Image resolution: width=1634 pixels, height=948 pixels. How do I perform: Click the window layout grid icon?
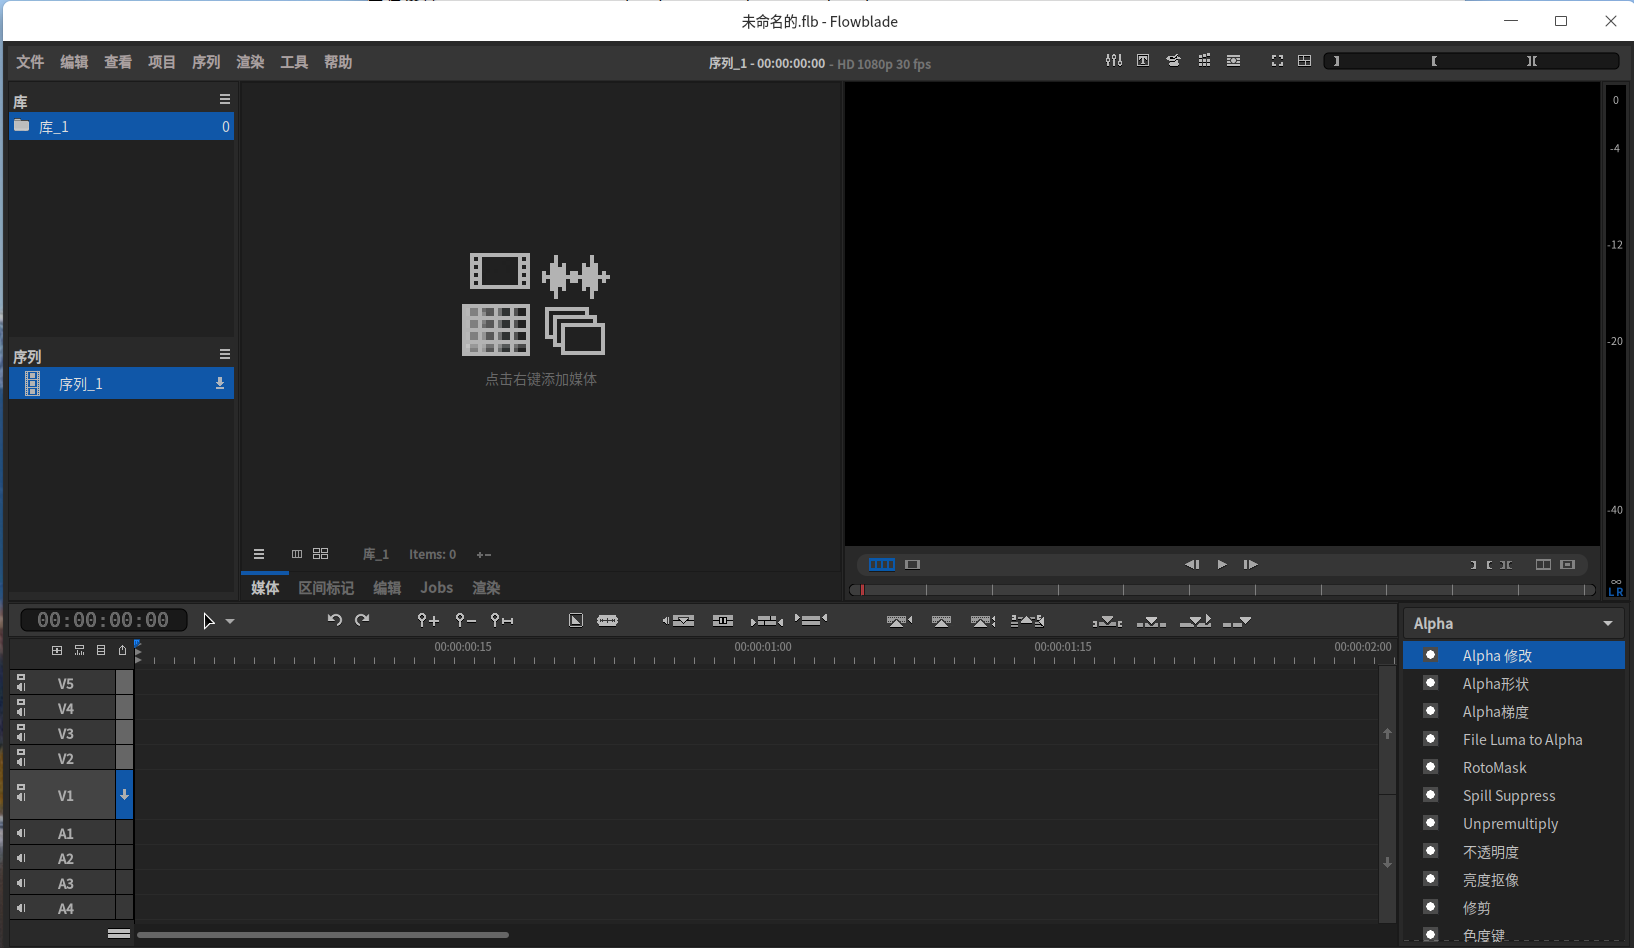tap(1305, 61)
